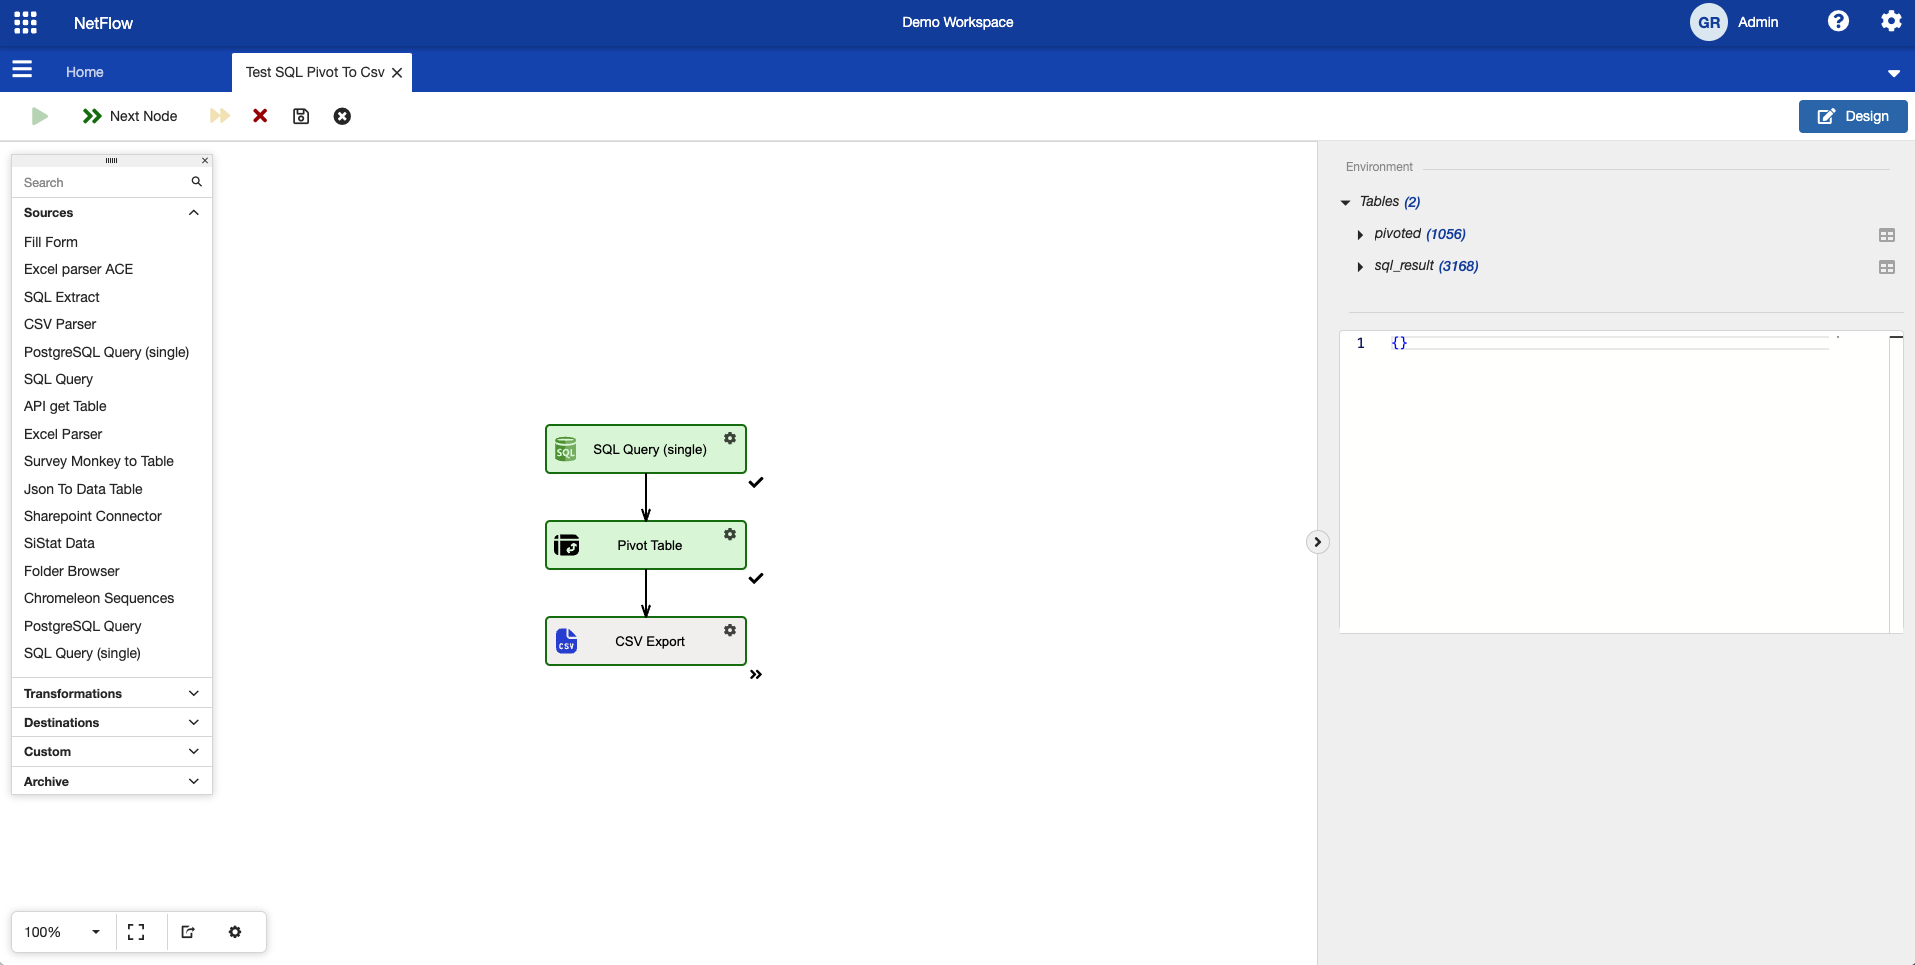The width and height of the screenshot is (1915, 965).
Task: Click the green Run play icon
Action: [40, 116]
